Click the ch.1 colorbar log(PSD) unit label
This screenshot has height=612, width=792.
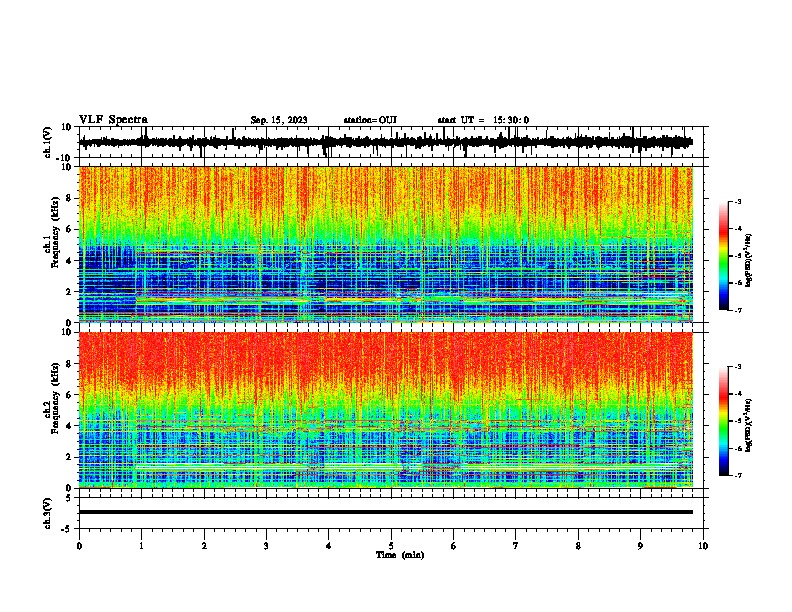749,261
